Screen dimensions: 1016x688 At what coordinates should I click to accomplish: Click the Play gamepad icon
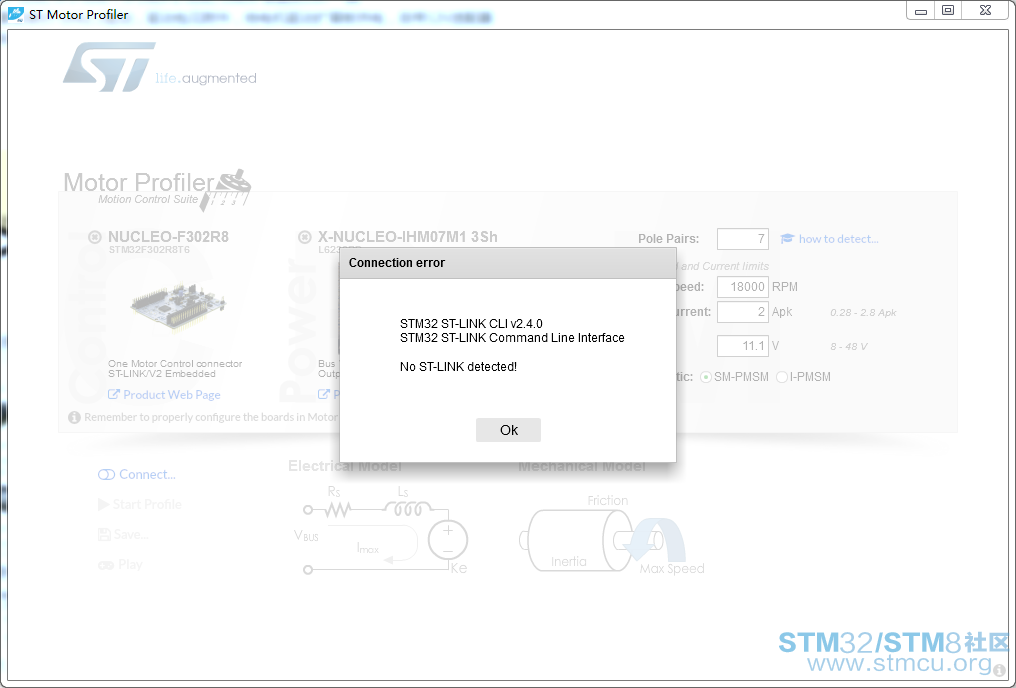click(x=106, y=565)
